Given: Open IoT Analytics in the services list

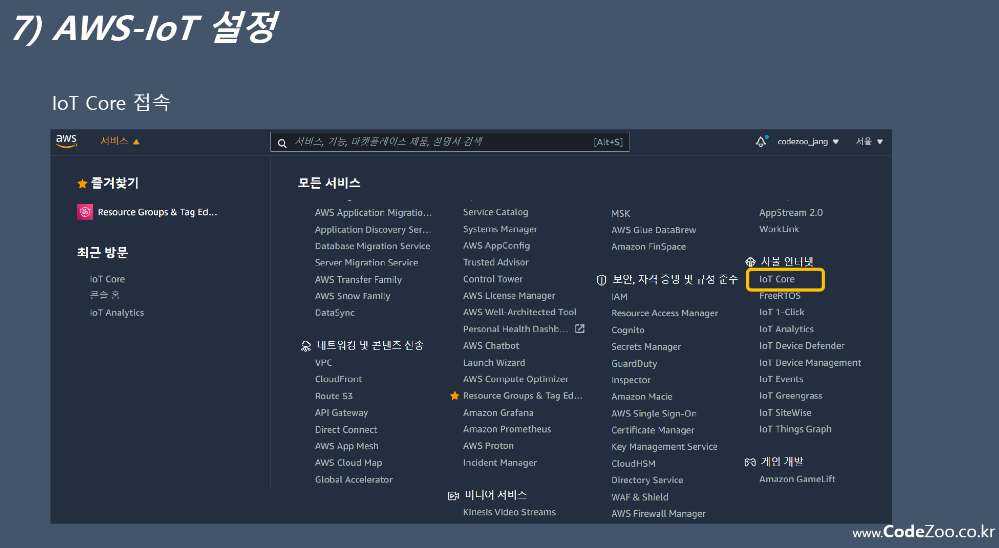Looking at the screenshot, I should pyautogui.click(x=786, y=329).
